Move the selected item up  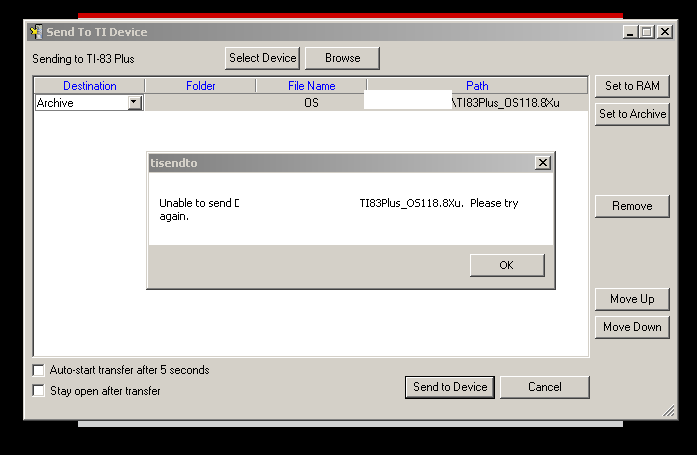632,299
